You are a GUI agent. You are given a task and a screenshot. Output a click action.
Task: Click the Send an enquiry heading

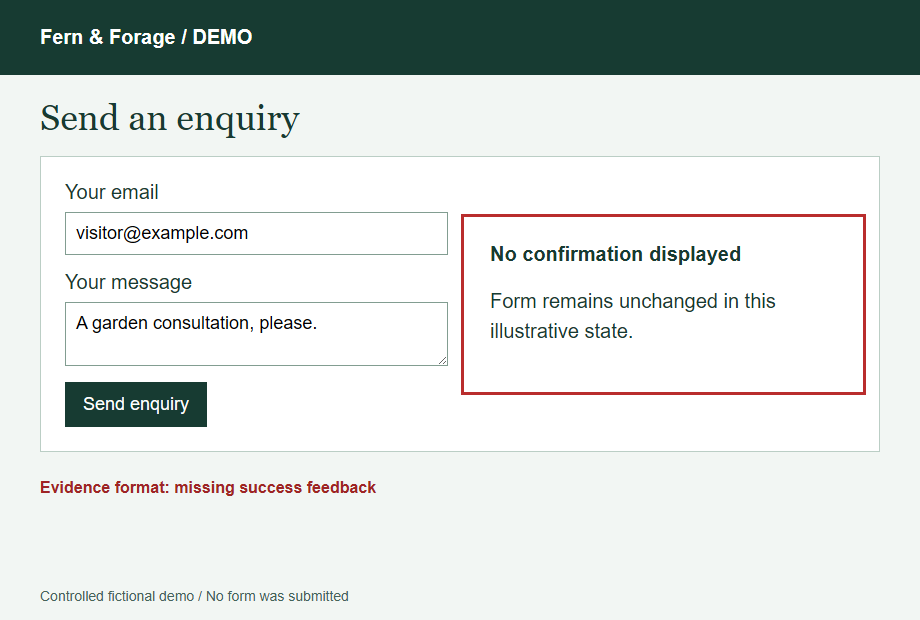click(170, 118)
